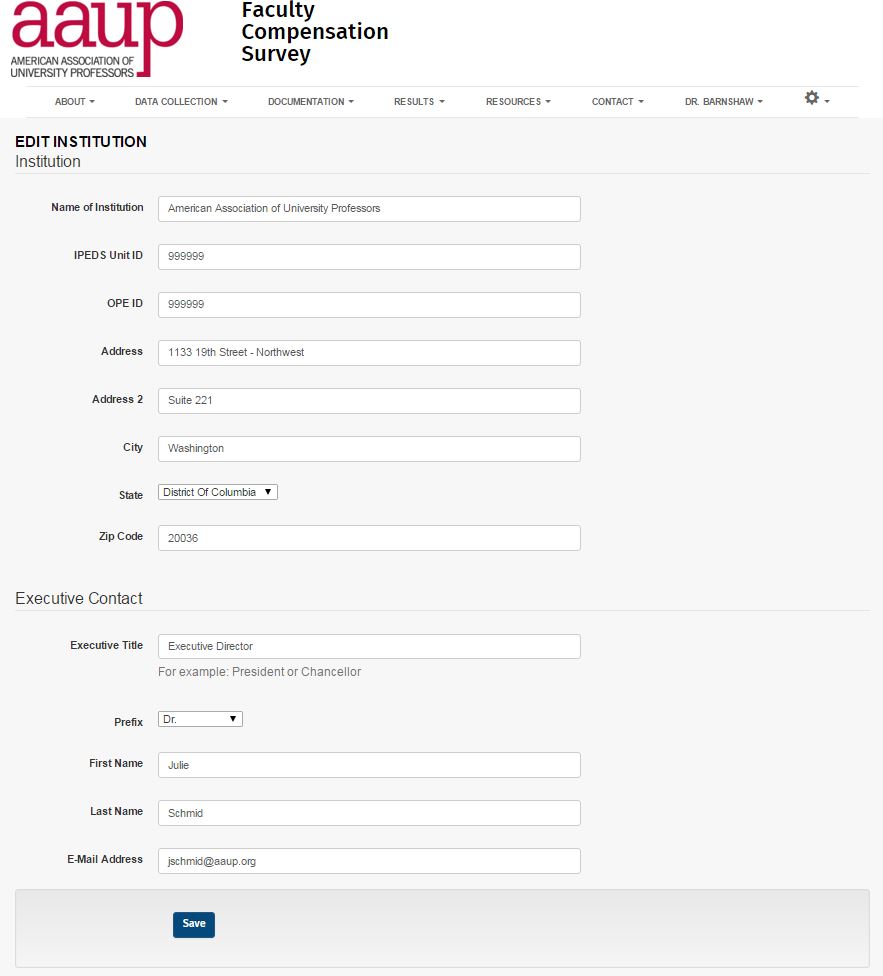Screen dimensions: 883x976
Task: Click the 'Last Name' label
Action: (x=116, y=811)
